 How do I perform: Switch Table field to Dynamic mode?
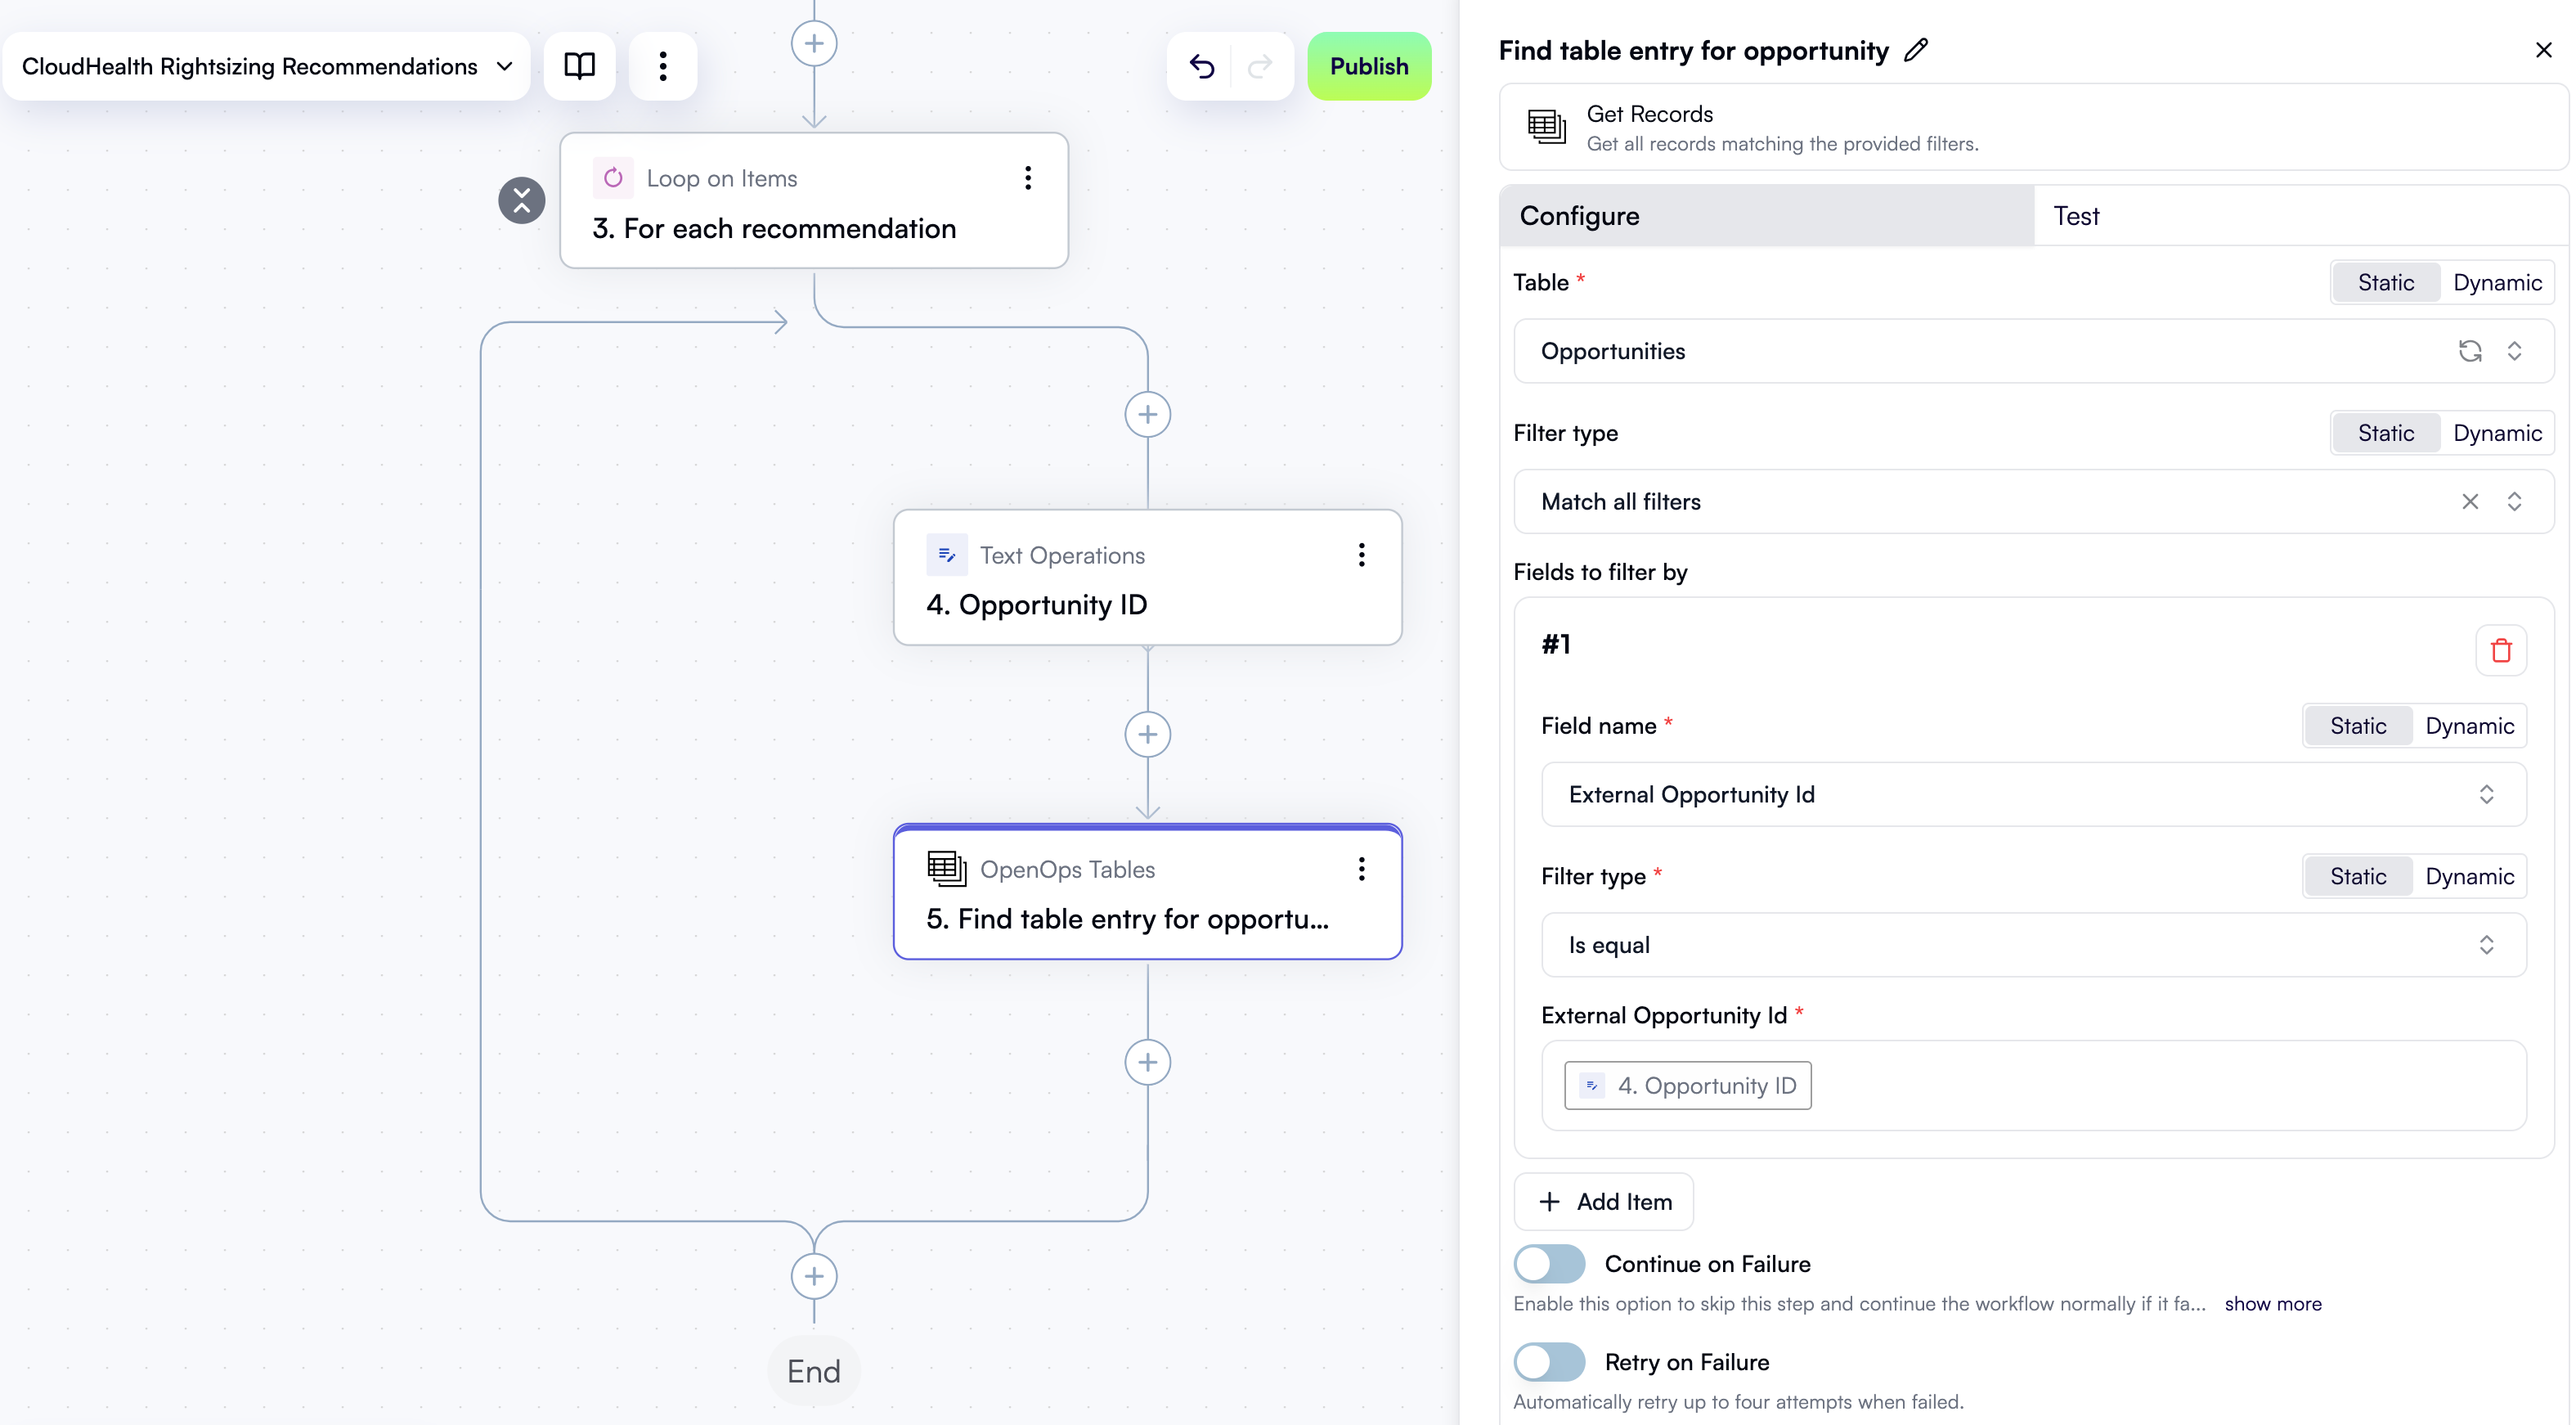[2497, 283]
